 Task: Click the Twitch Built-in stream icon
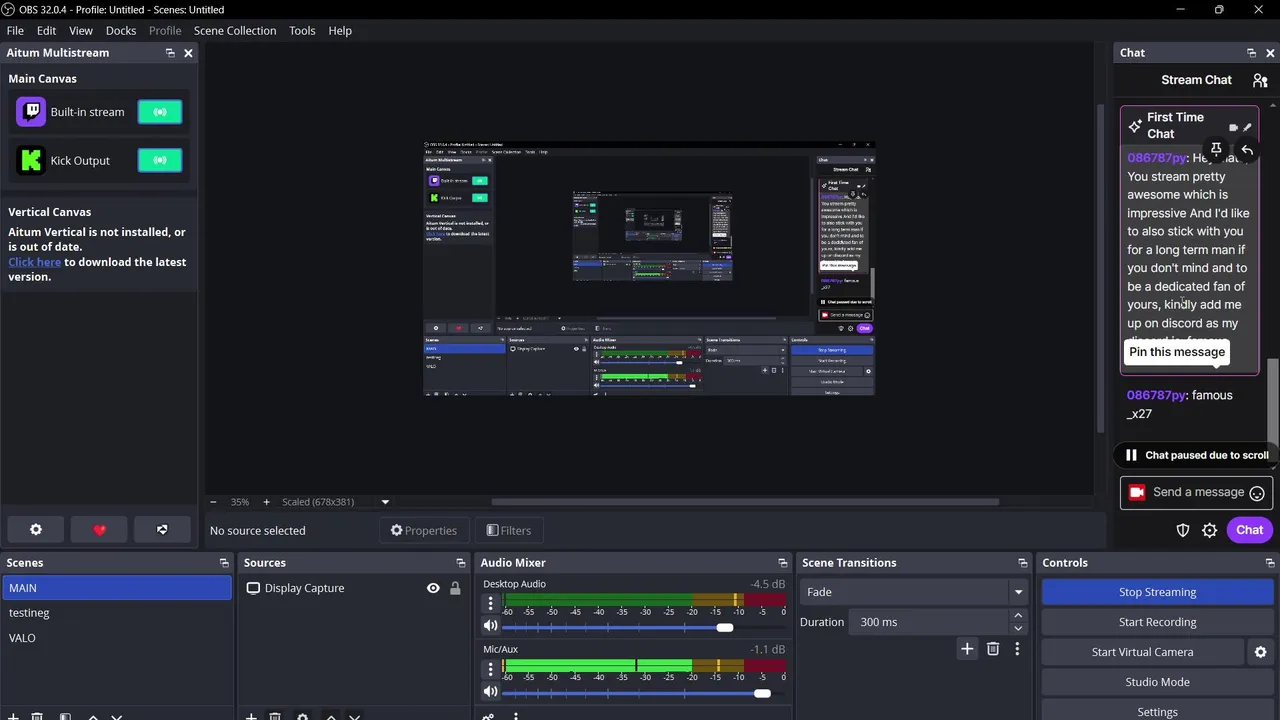click(31, 112)
